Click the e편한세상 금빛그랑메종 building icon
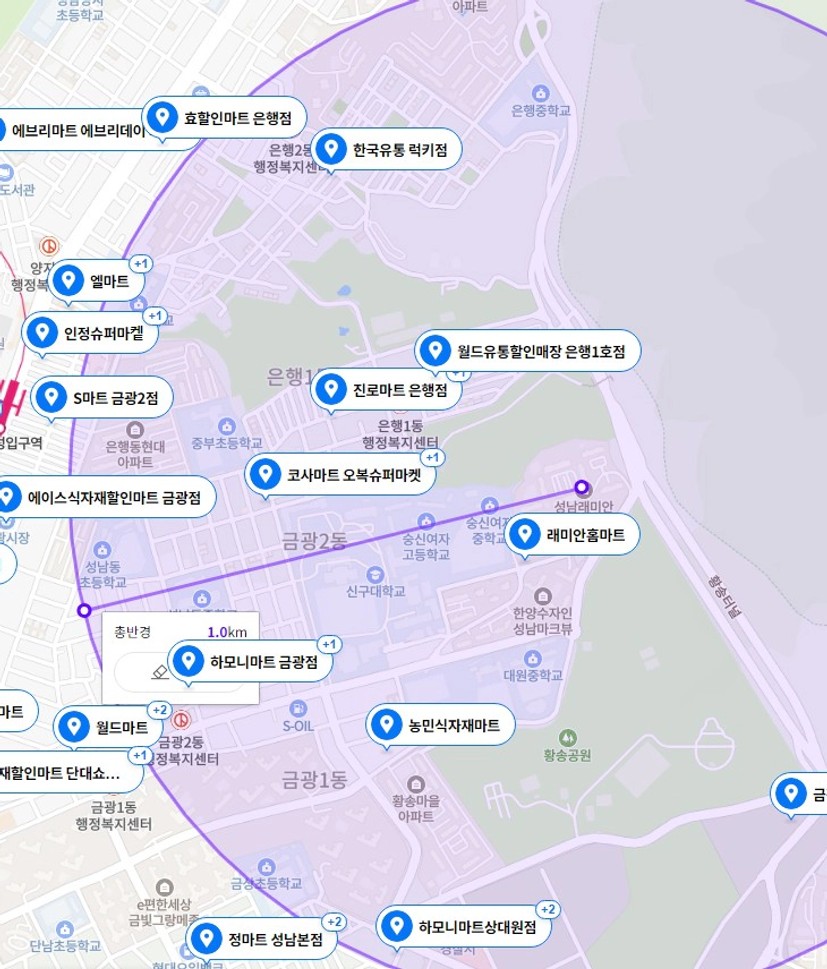827x969 pixels. (164, 887)
